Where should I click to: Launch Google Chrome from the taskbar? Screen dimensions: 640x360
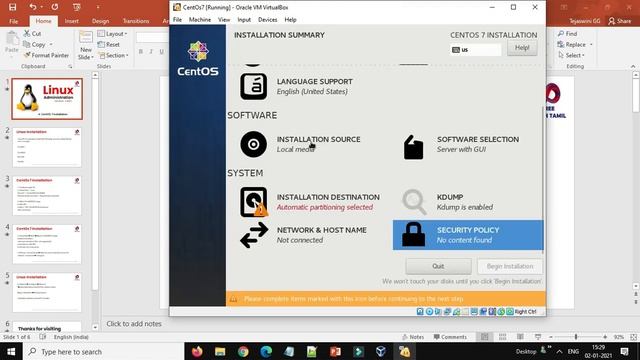click(x=243, y=351)
